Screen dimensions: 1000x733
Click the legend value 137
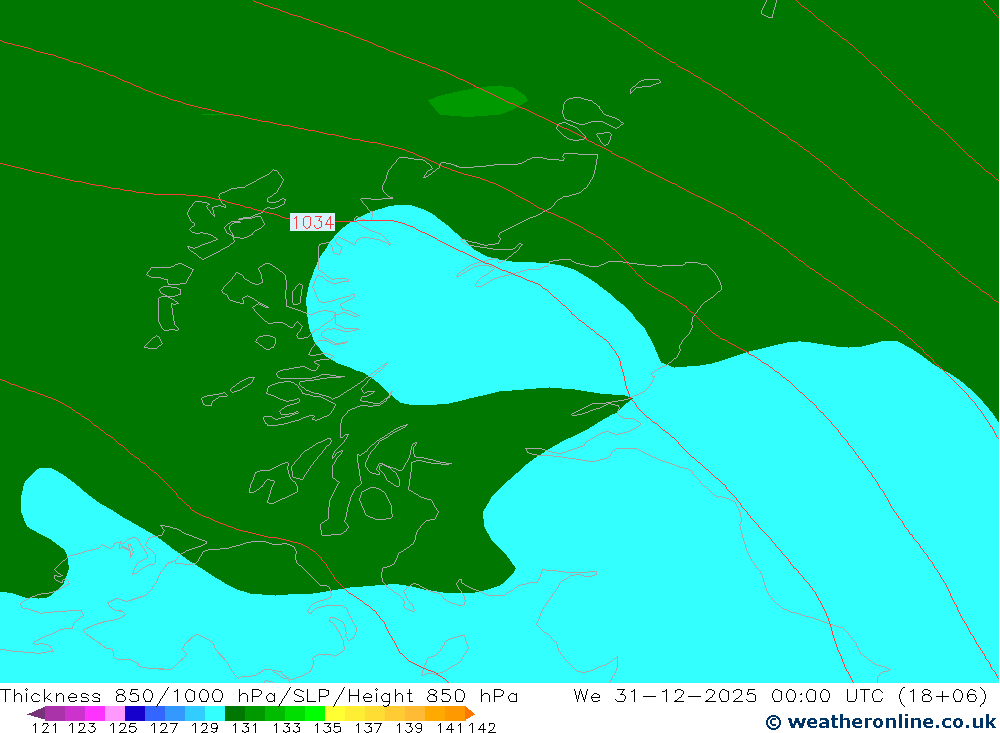(x=368, y=728)
